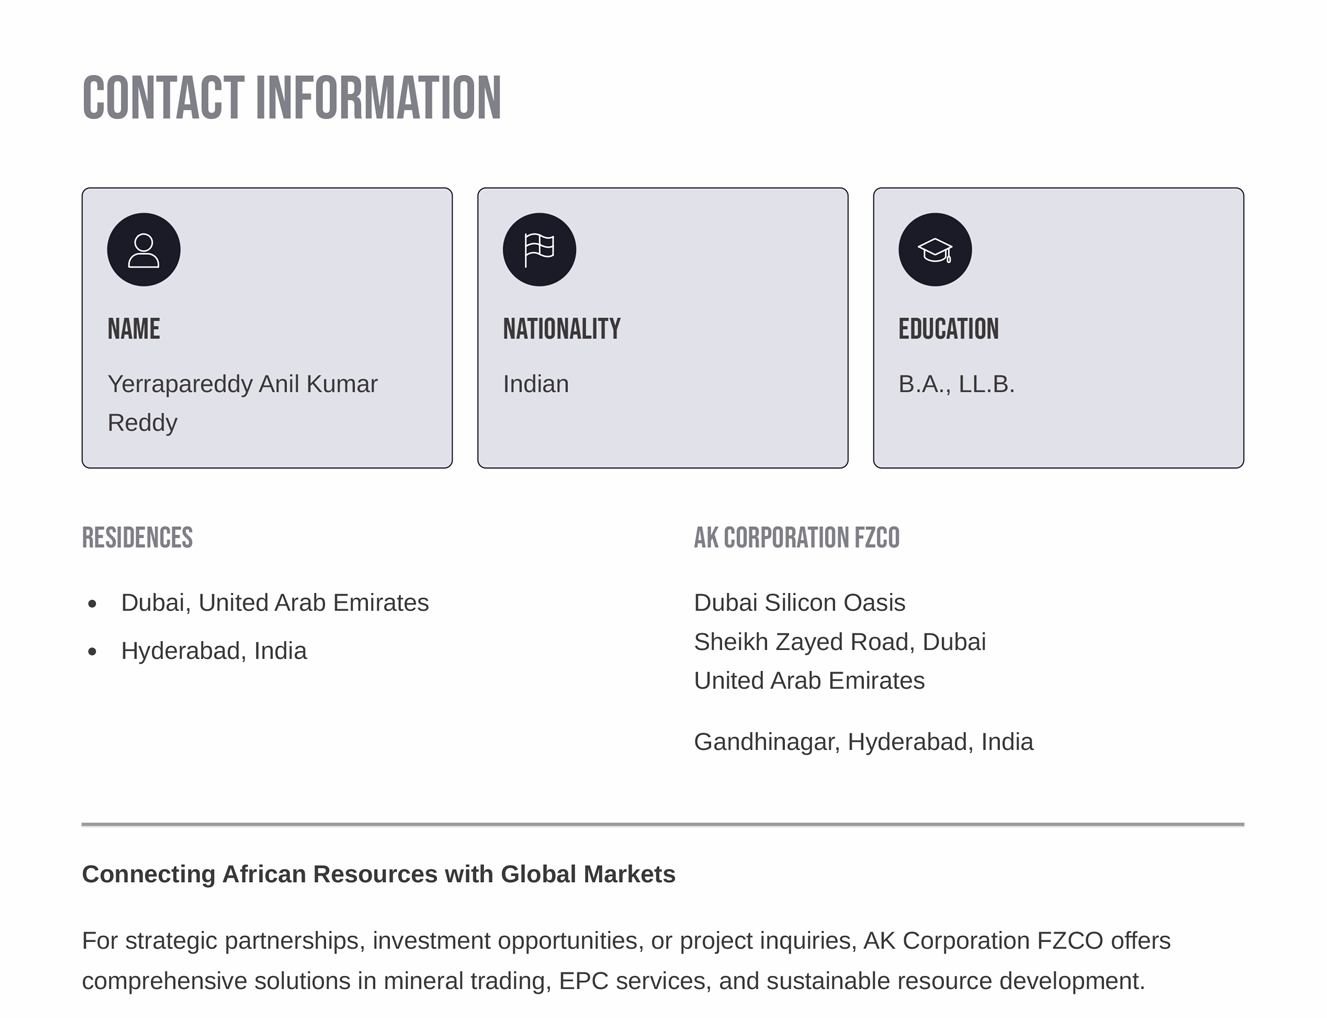The image size is (1327, 1018).
Task: Click the flag icon in the Nationality card
Action: pos(539,250)
